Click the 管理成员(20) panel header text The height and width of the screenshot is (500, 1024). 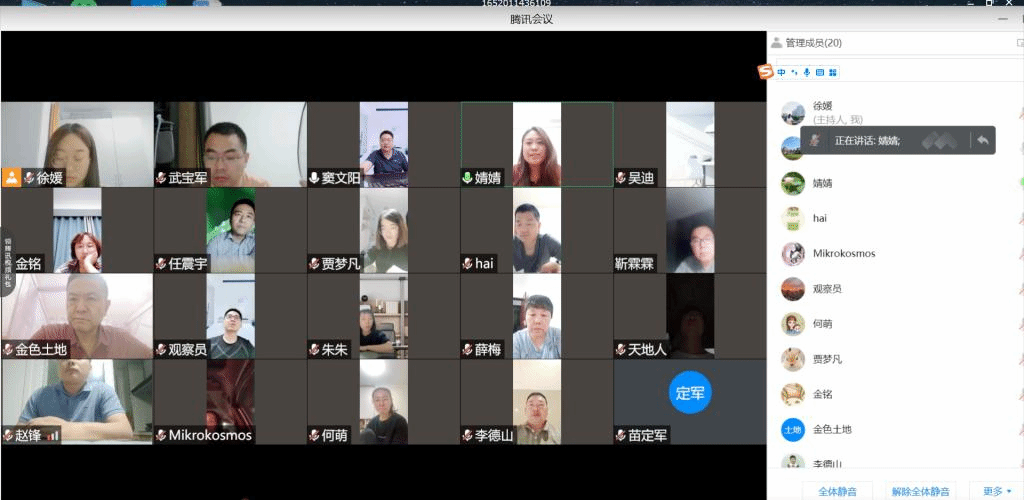[x=814, y=43]
